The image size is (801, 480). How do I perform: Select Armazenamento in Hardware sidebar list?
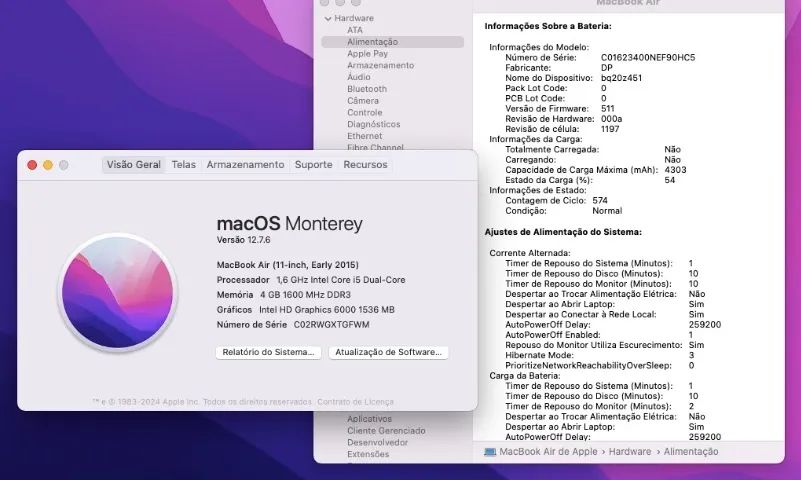tap(381, 65)
